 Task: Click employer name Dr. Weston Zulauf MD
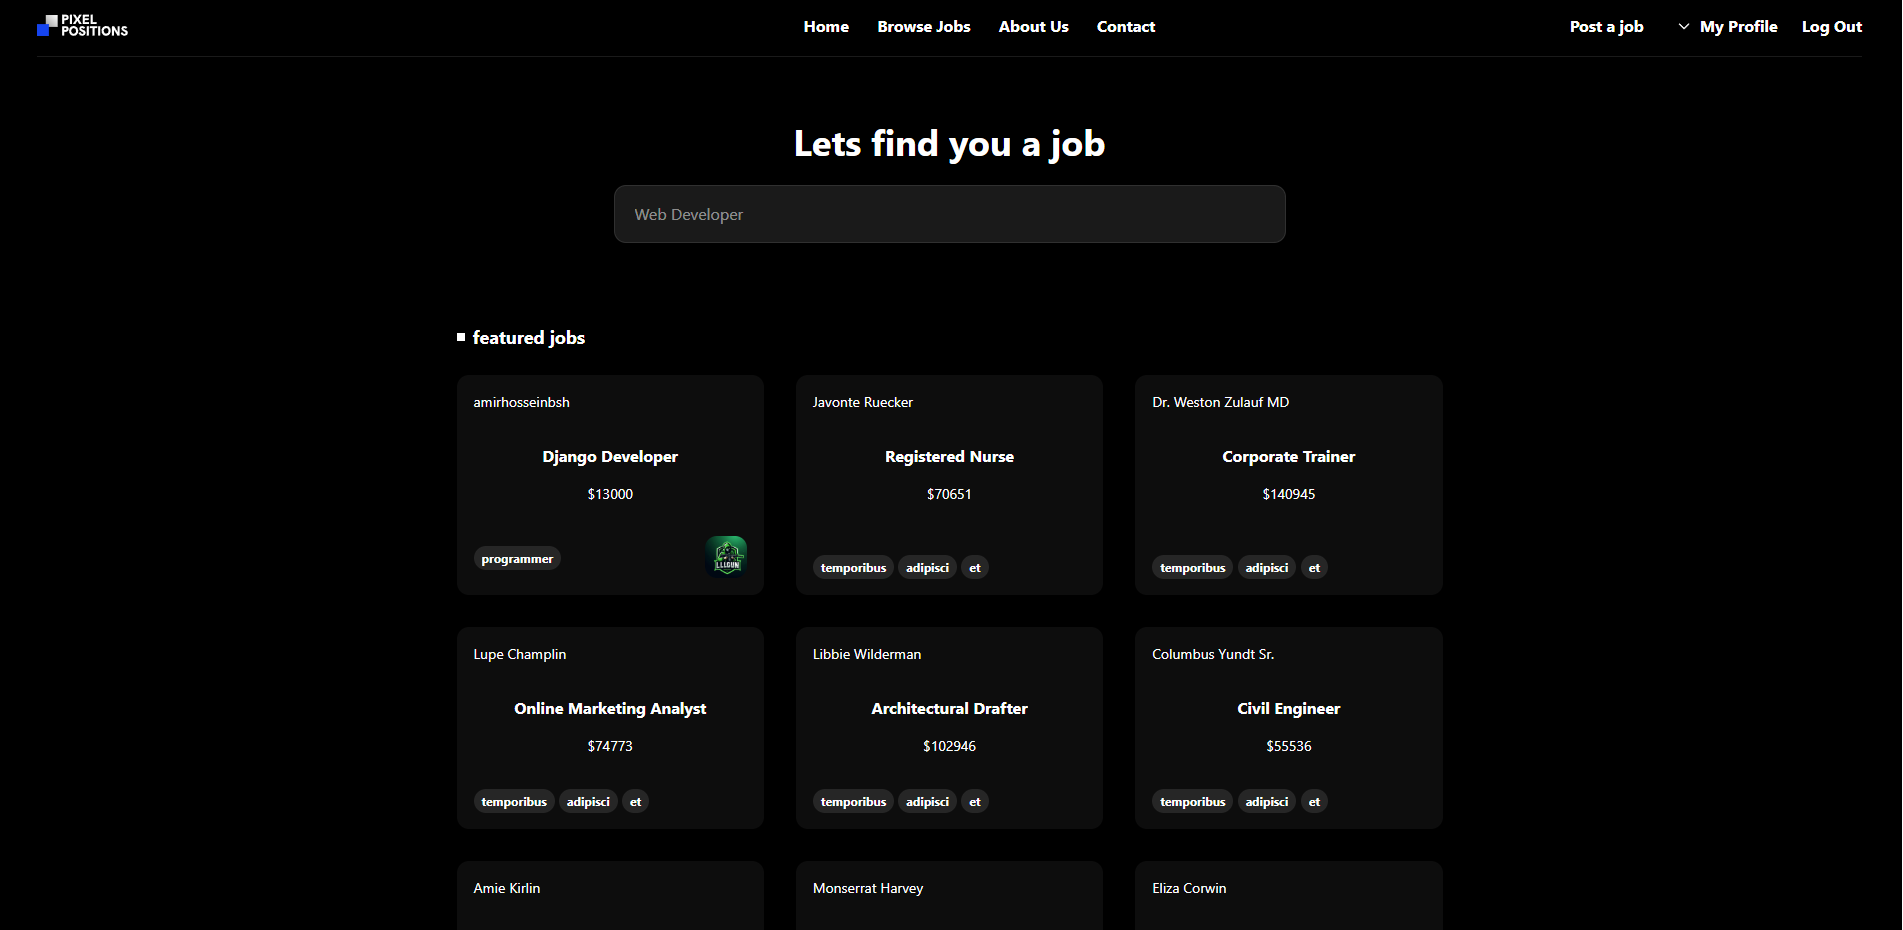pyautogui.click(x=1220, y=402)
